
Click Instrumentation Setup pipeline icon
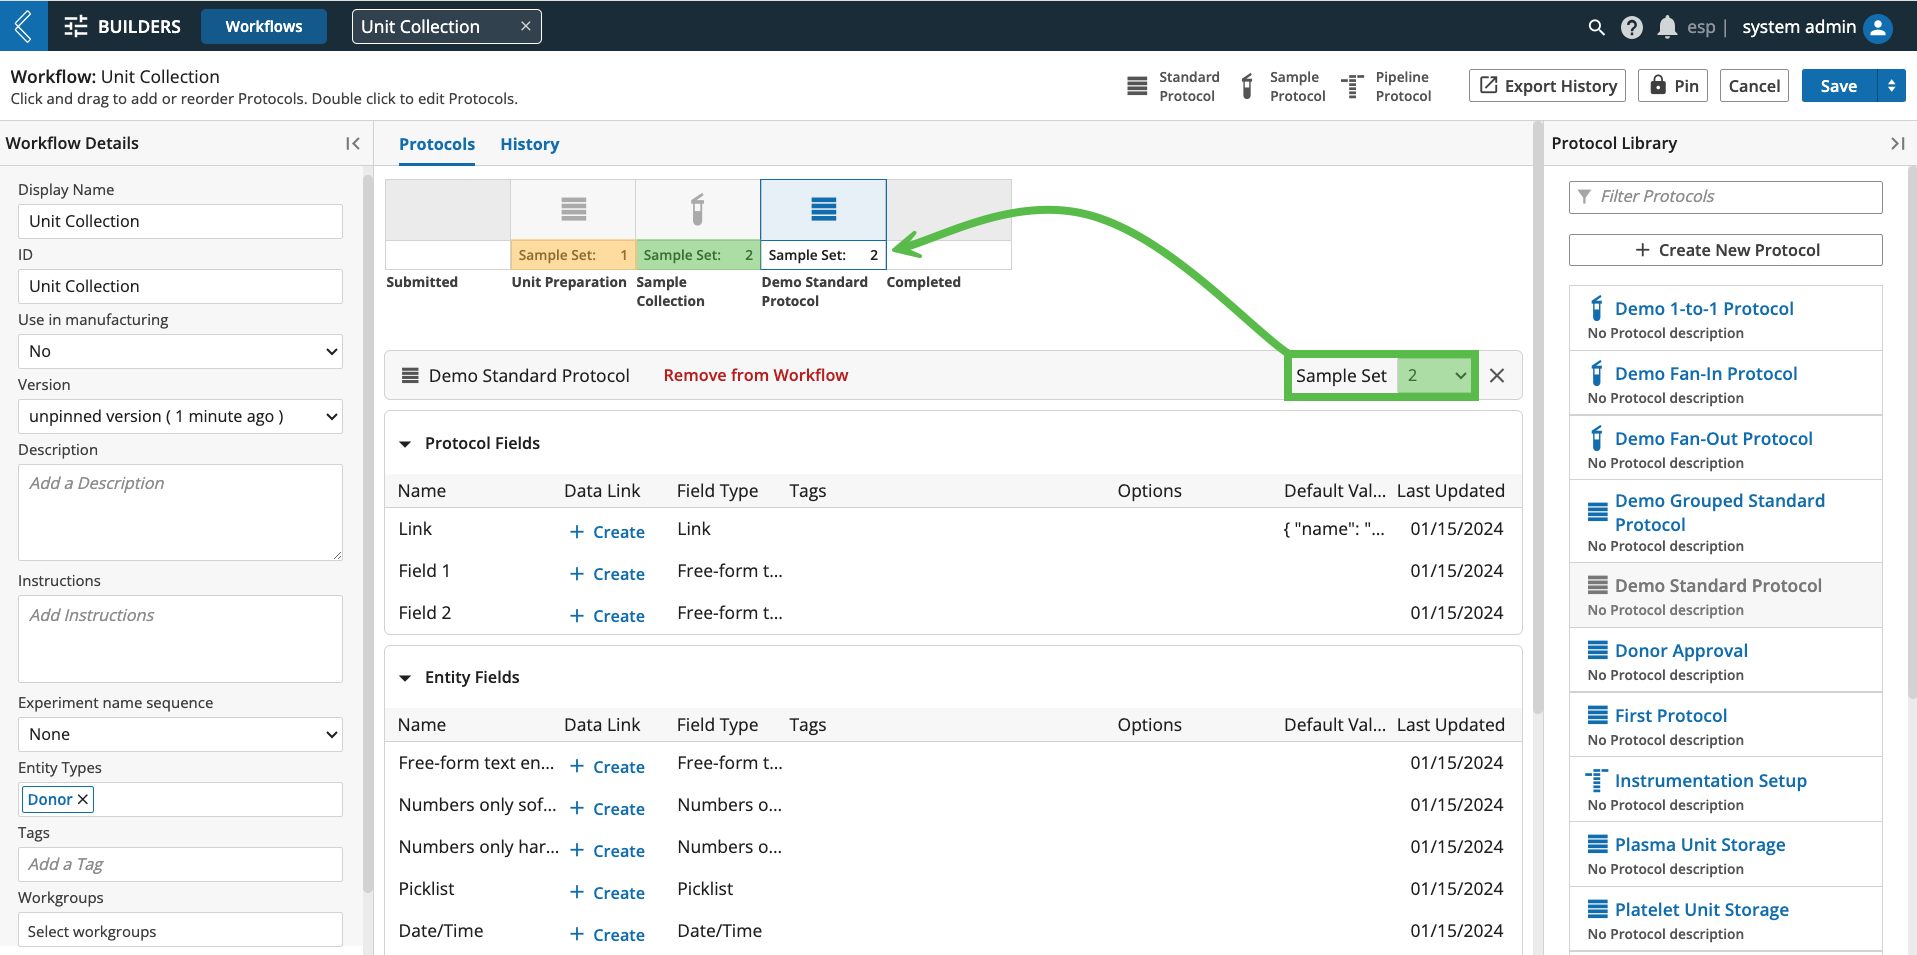pos(1597,780)
